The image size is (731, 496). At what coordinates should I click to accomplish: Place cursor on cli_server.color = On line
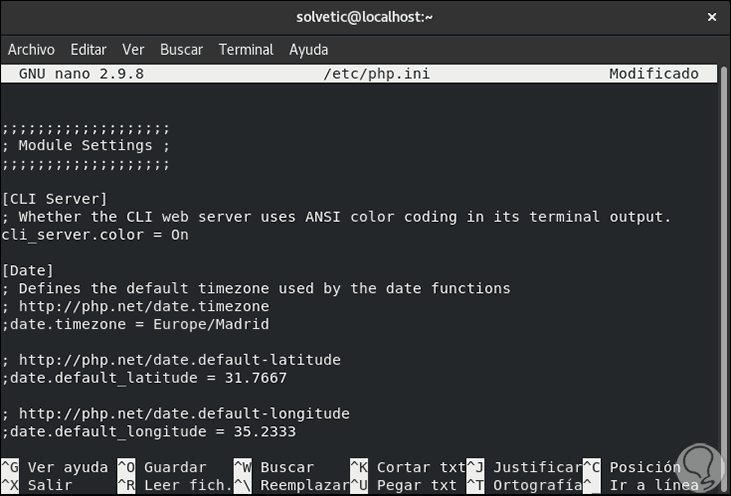coord(96,234)
